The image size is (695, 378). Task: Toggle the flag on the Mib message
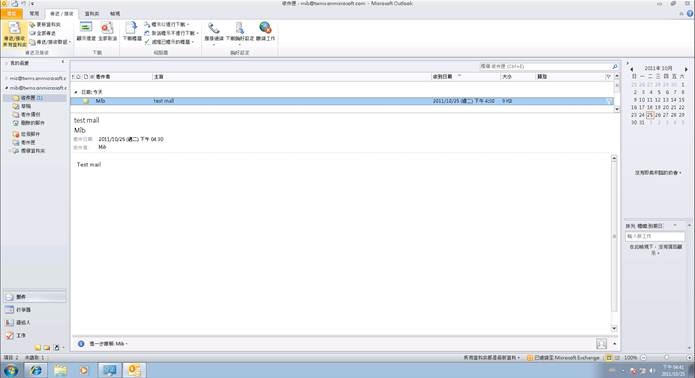[609, 101]
